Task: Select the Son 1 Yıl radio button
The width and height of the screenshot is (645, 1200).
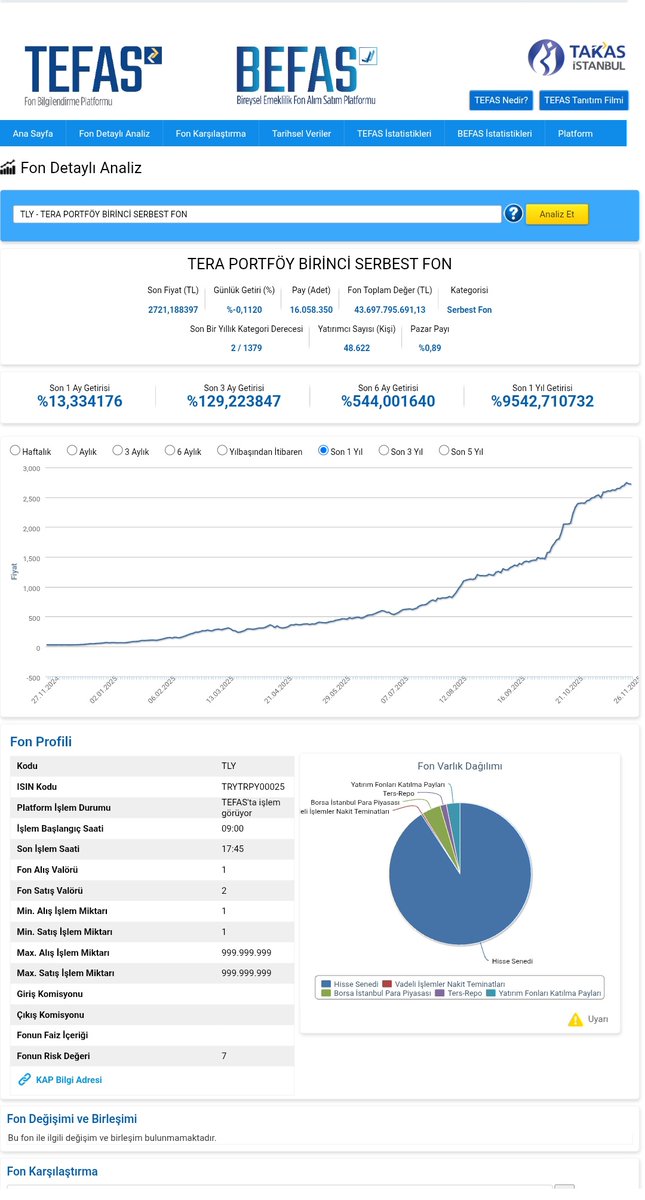Action: click(x=323, y=451)
